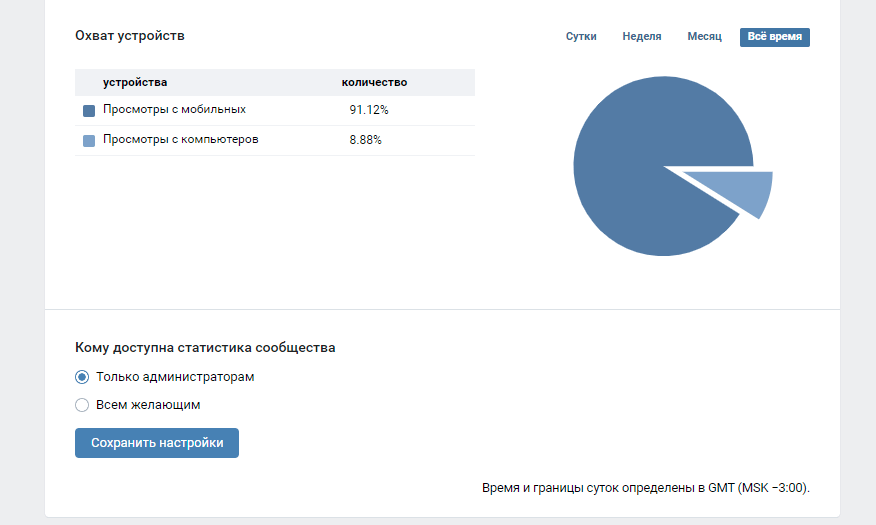Click the 8.88% value
Image resolution: width=876 pixels, height=525 pixels.
pos(365,140)
